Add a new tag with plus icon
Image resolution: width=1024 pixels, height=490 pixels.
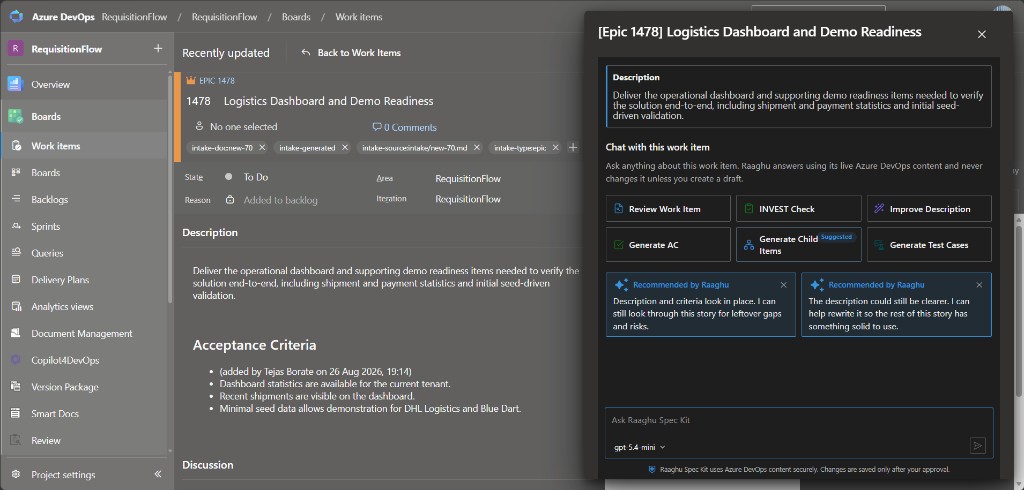573,148
